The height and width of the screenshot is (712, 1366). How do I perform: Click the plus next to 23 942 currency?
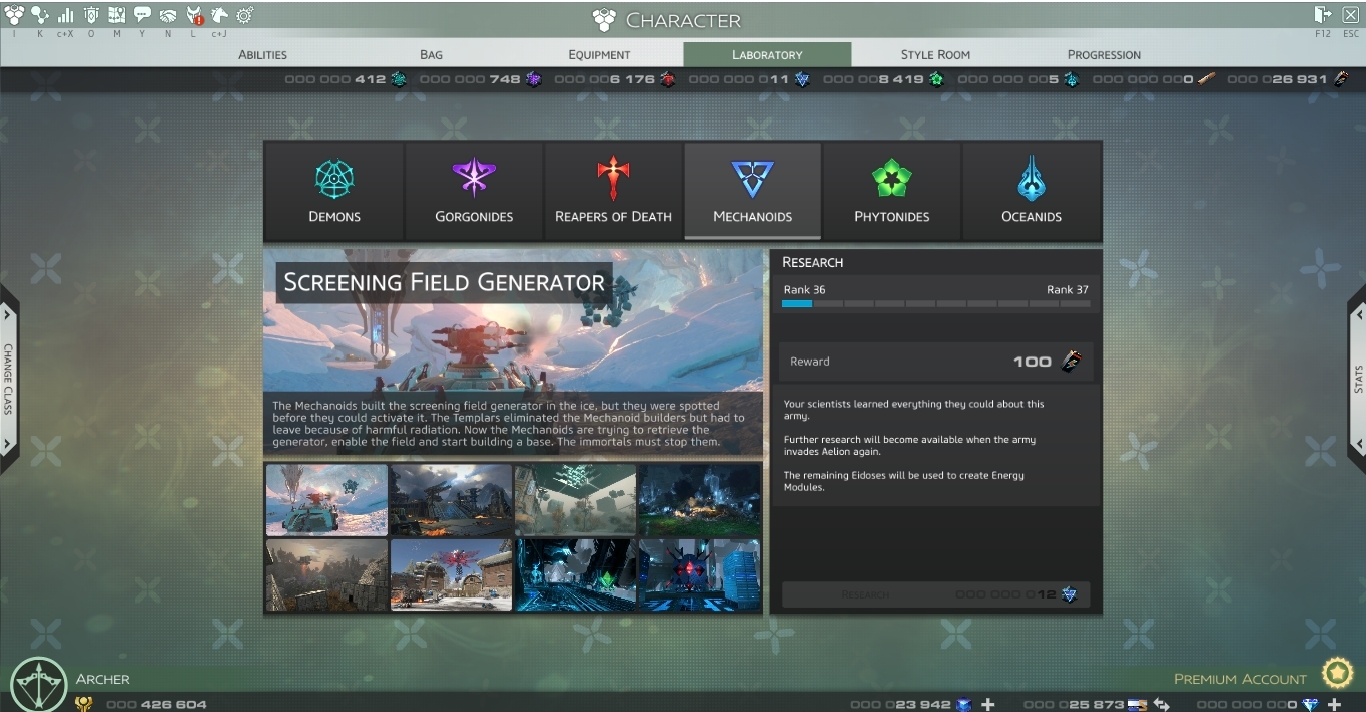click(987, 704)
